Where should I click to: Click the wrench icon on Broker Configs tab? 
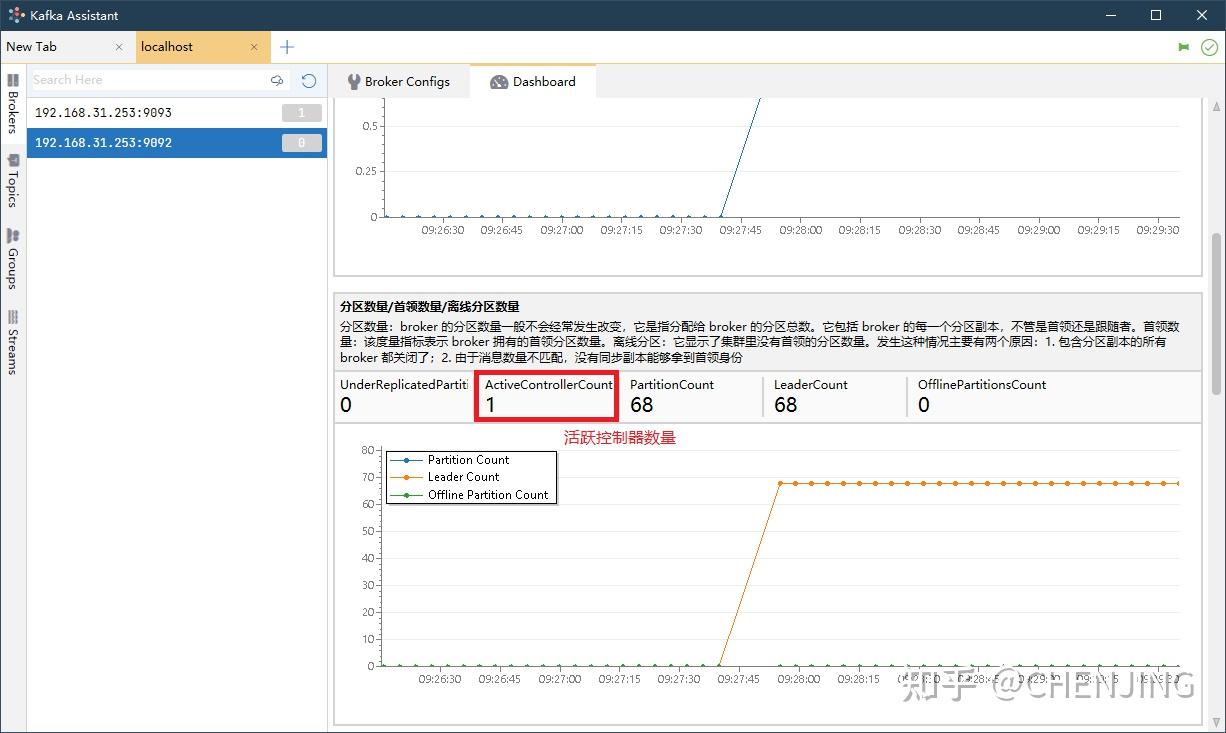point(352,81)
